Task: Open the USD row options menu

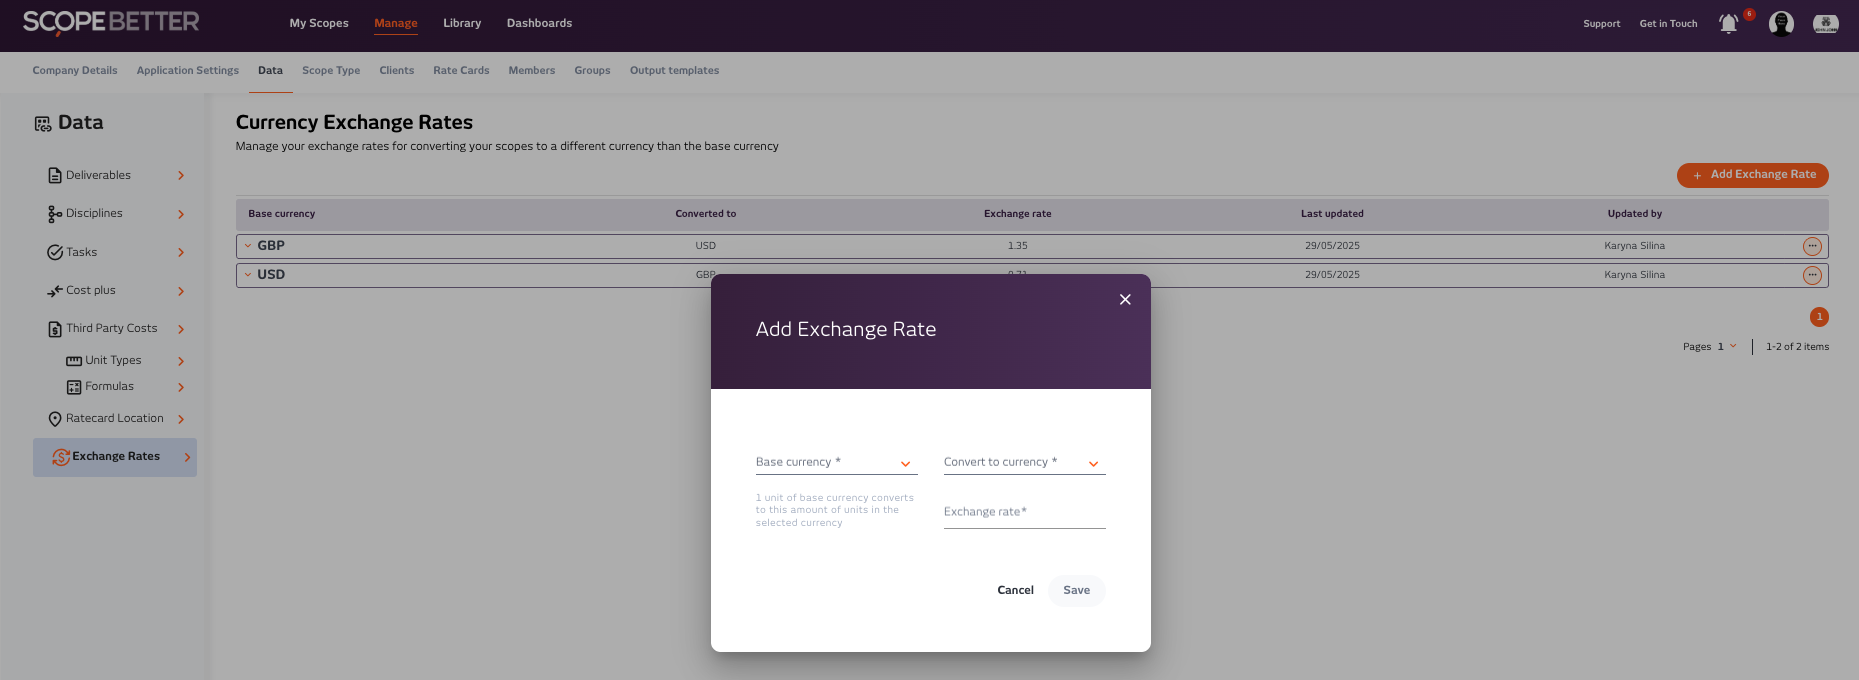Action: pos(1812,275)
